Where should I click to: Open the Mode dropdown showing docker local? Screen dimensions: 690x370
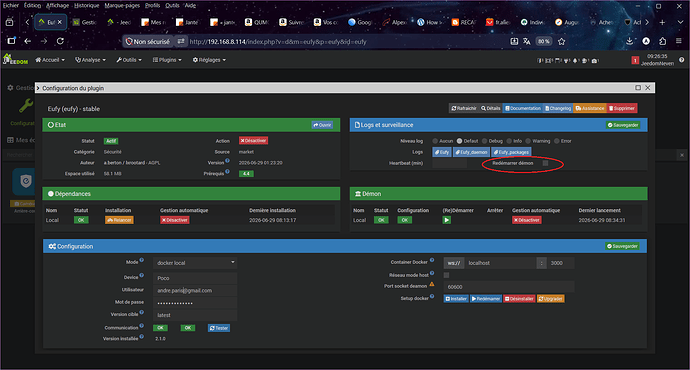pyautogui.click(x=195, y=263)
